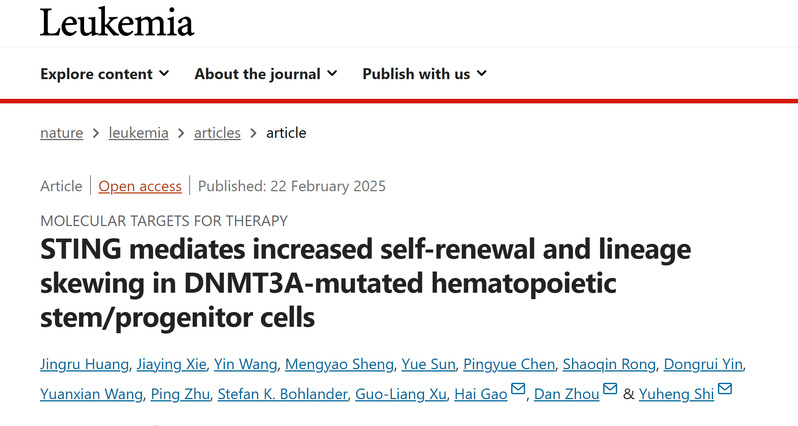The image size is (798, 426).
Task: Go to nature breadcrumb link
Action: pos(62,133)
